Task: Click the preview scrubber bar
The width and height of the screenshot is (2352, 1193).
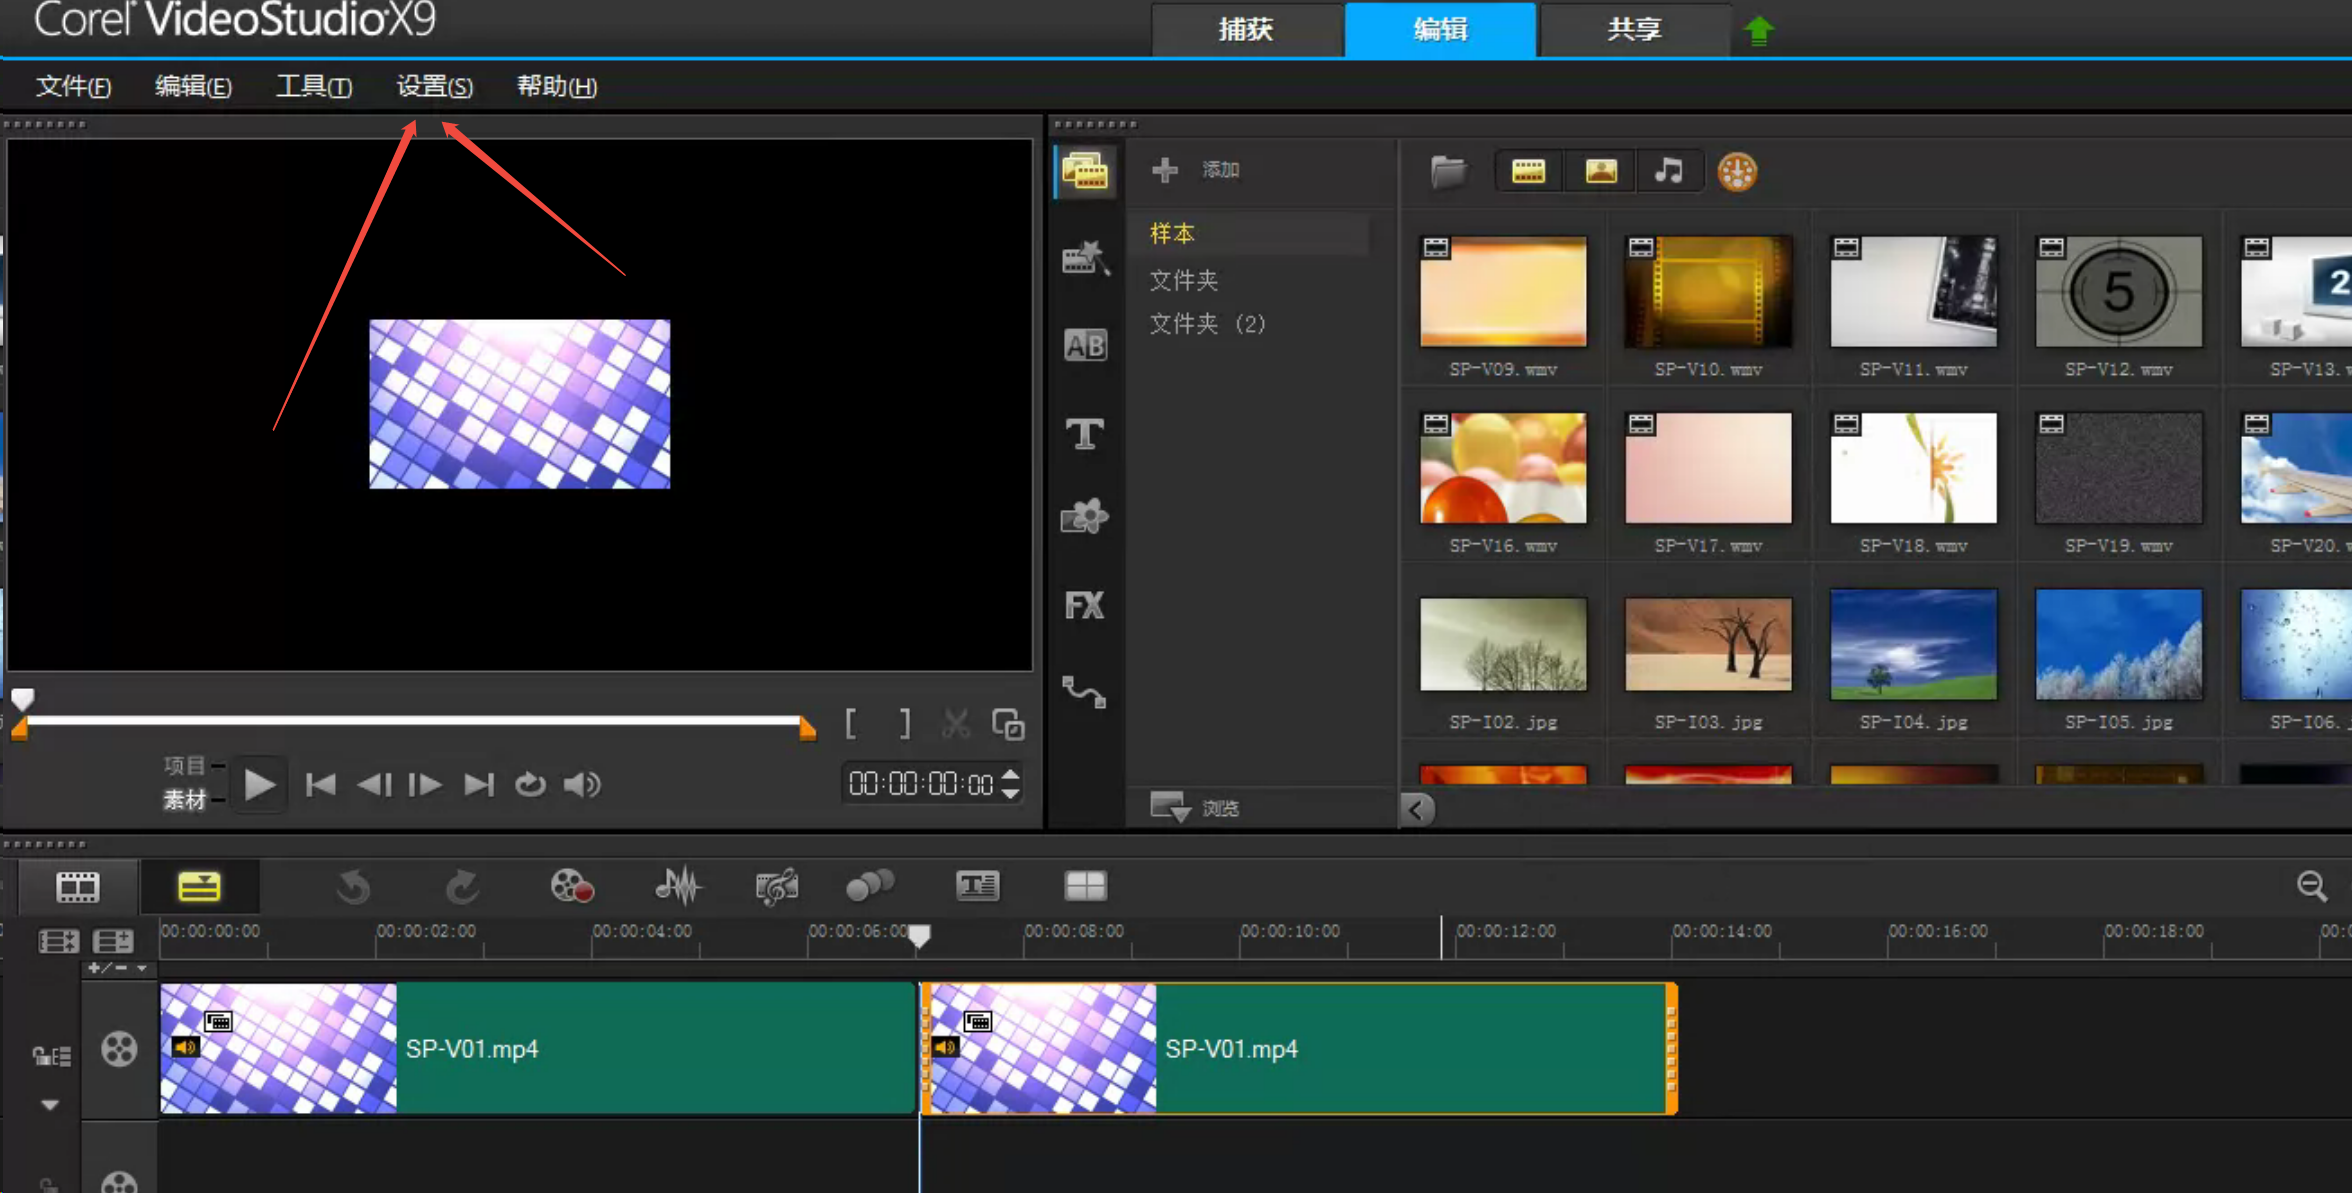Action: (415, 720)
